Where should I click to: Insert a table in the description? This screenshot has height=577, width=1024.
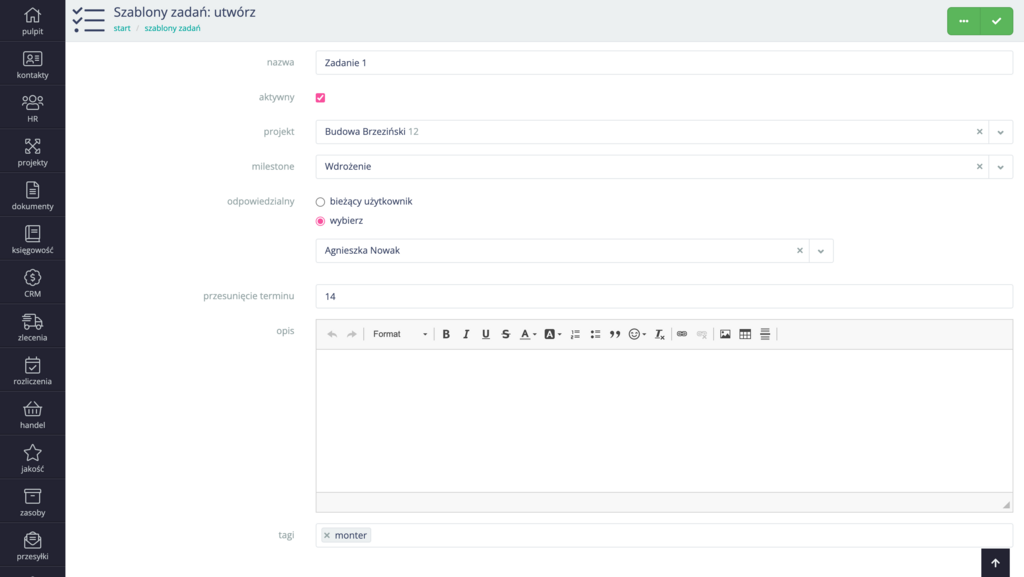click(x=745, y=334)
